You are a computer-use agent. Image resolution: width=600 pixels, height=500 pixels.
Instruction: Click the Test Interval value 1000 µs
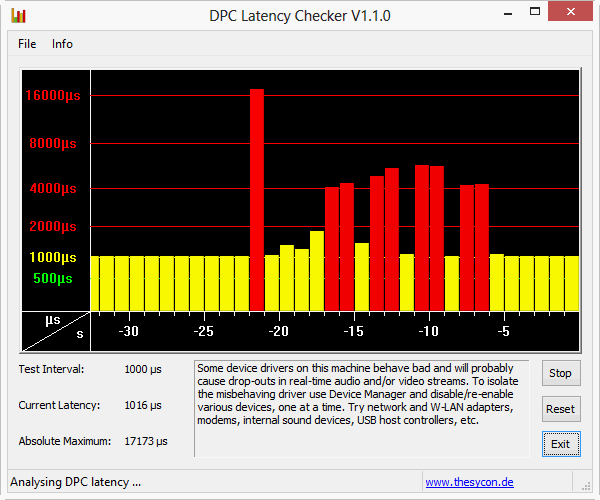pos(143,370)
